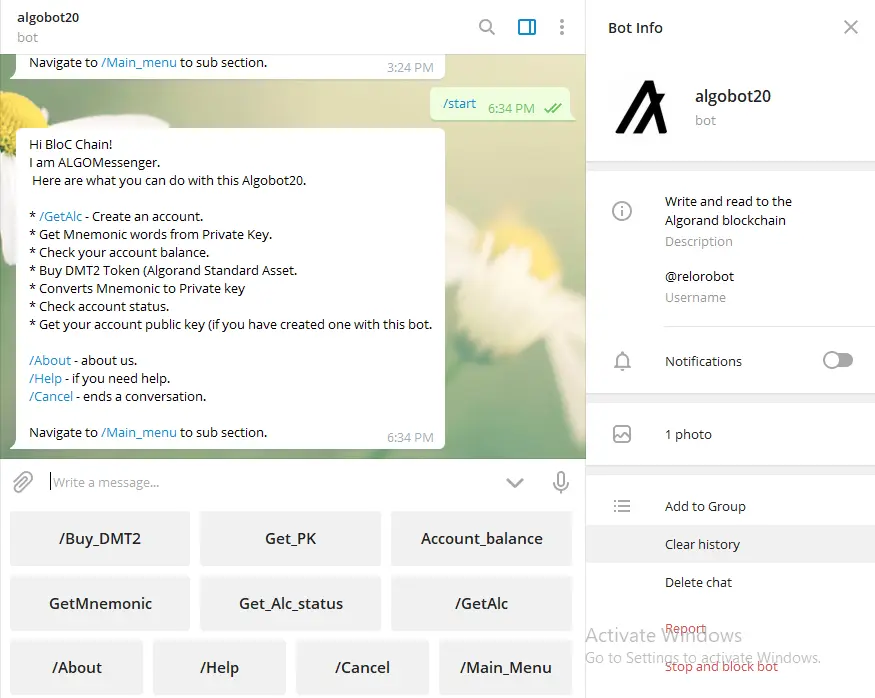
Task: Toggle the side panel icon in header
Action: (x=527, y=27)
